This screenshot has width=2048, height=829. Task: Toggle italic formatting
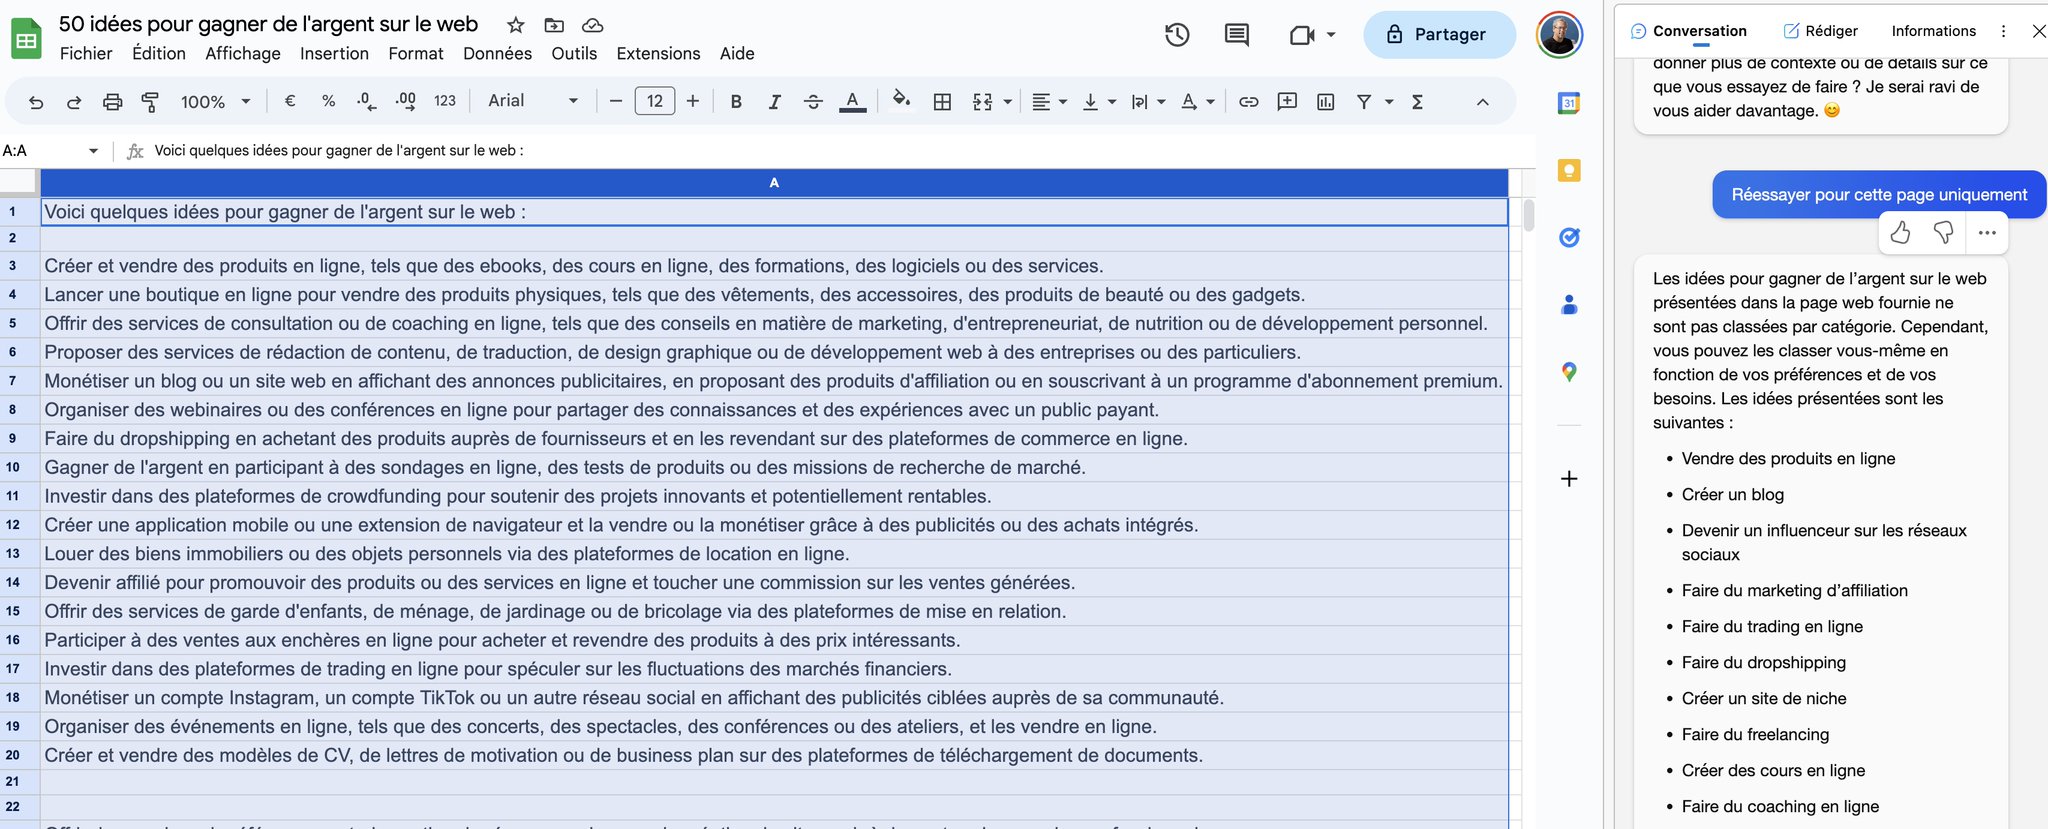[774, 101]
